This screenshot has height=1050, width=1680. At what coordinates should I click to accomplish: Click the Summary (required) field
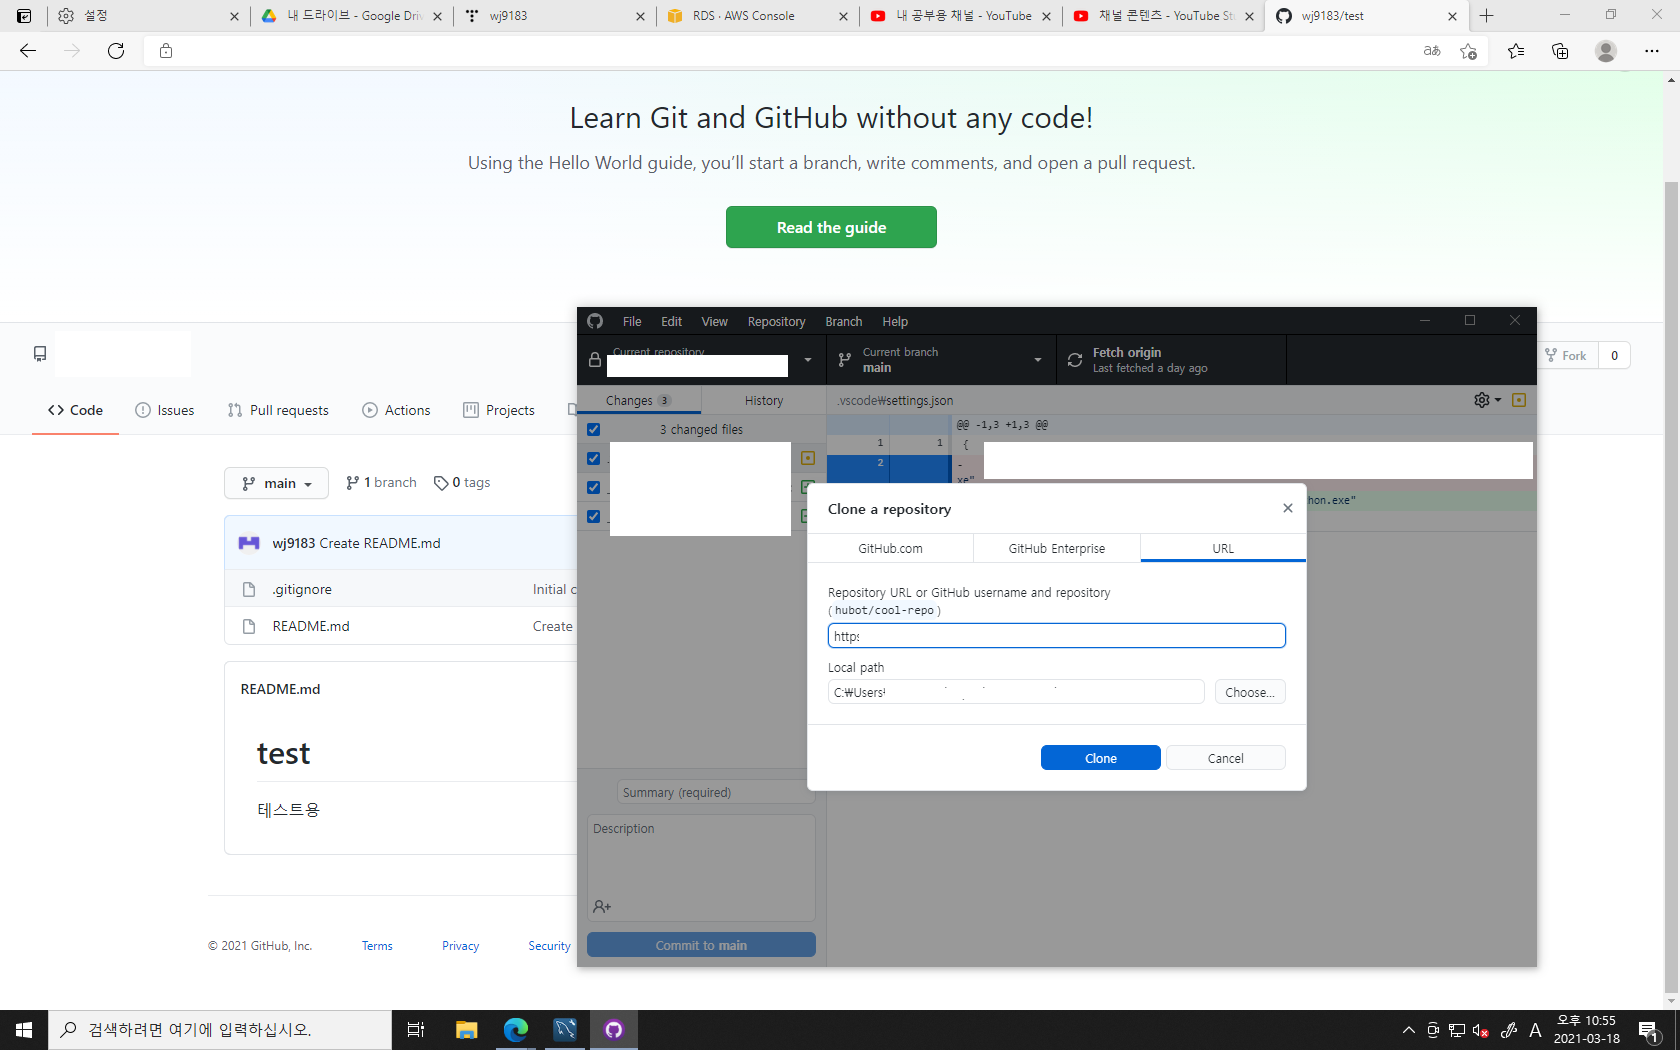(715, 792)
